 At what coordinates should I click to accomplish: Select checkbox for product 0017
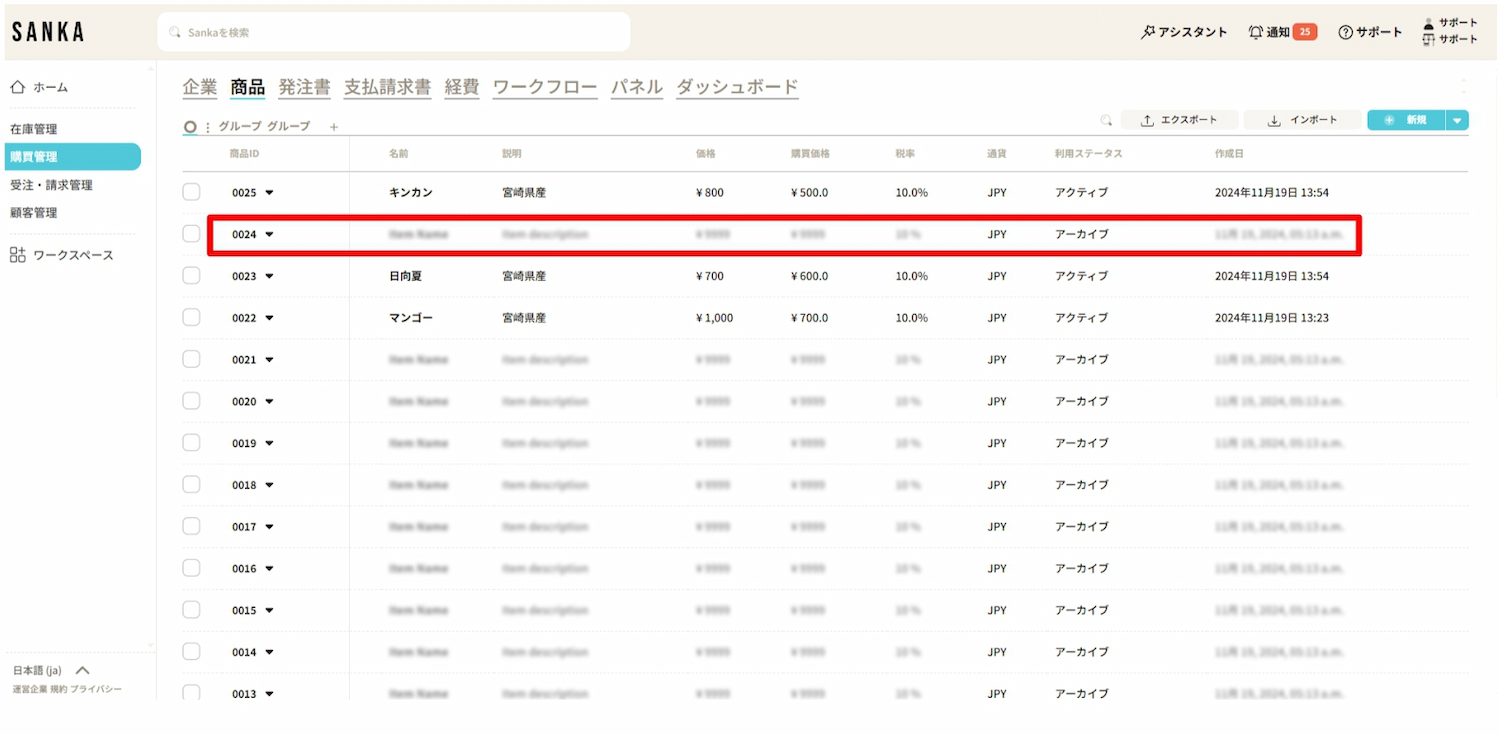(191, 526)
